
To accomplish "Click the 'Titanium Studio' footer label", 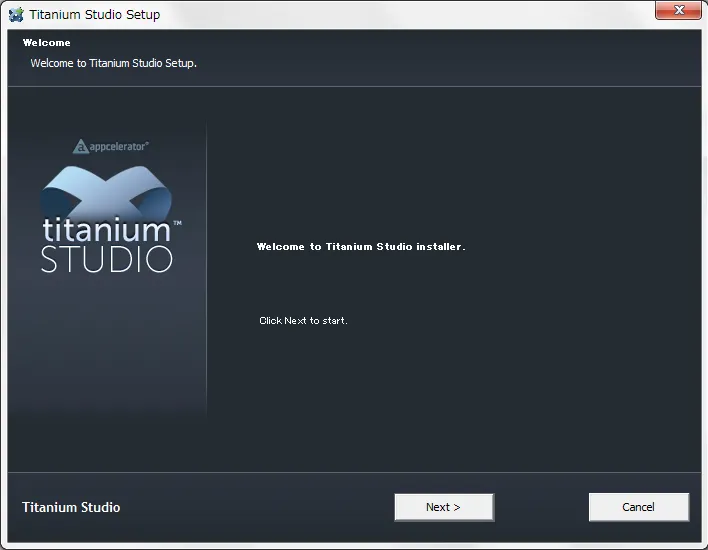I will click(71, 507).
